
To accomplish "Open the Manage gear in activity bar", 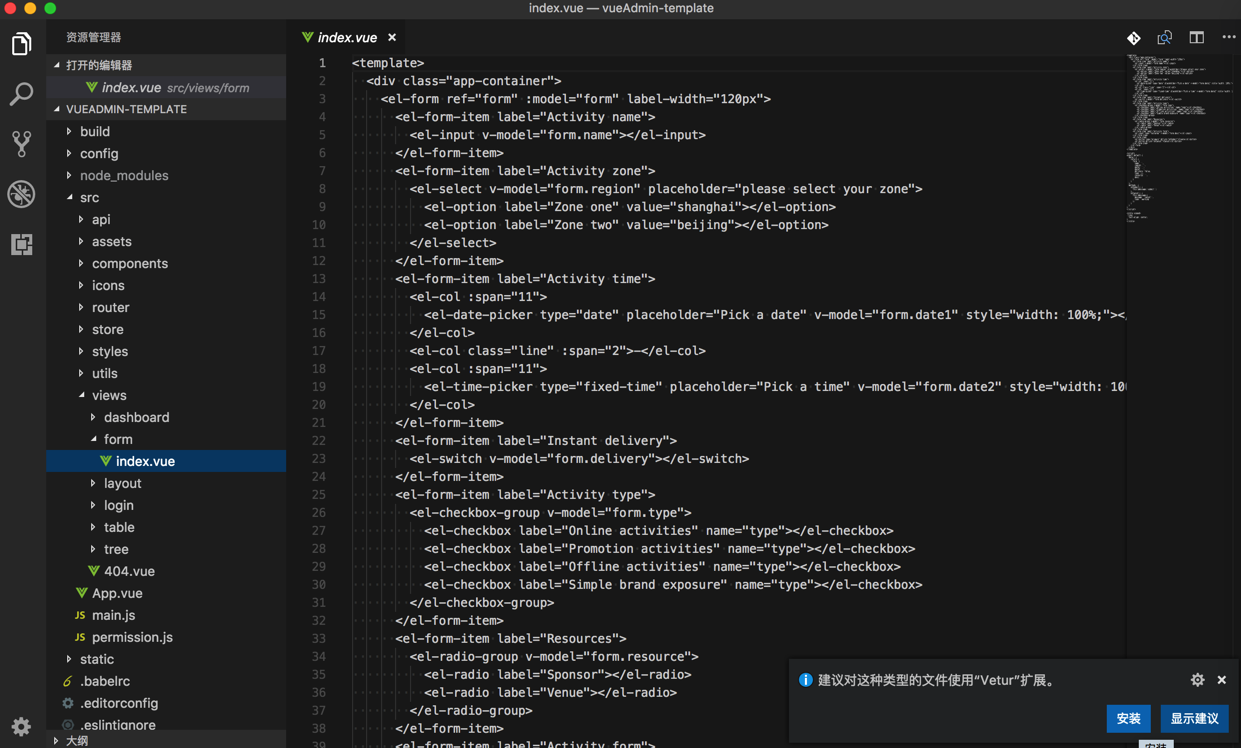I will tap(22, 726).
